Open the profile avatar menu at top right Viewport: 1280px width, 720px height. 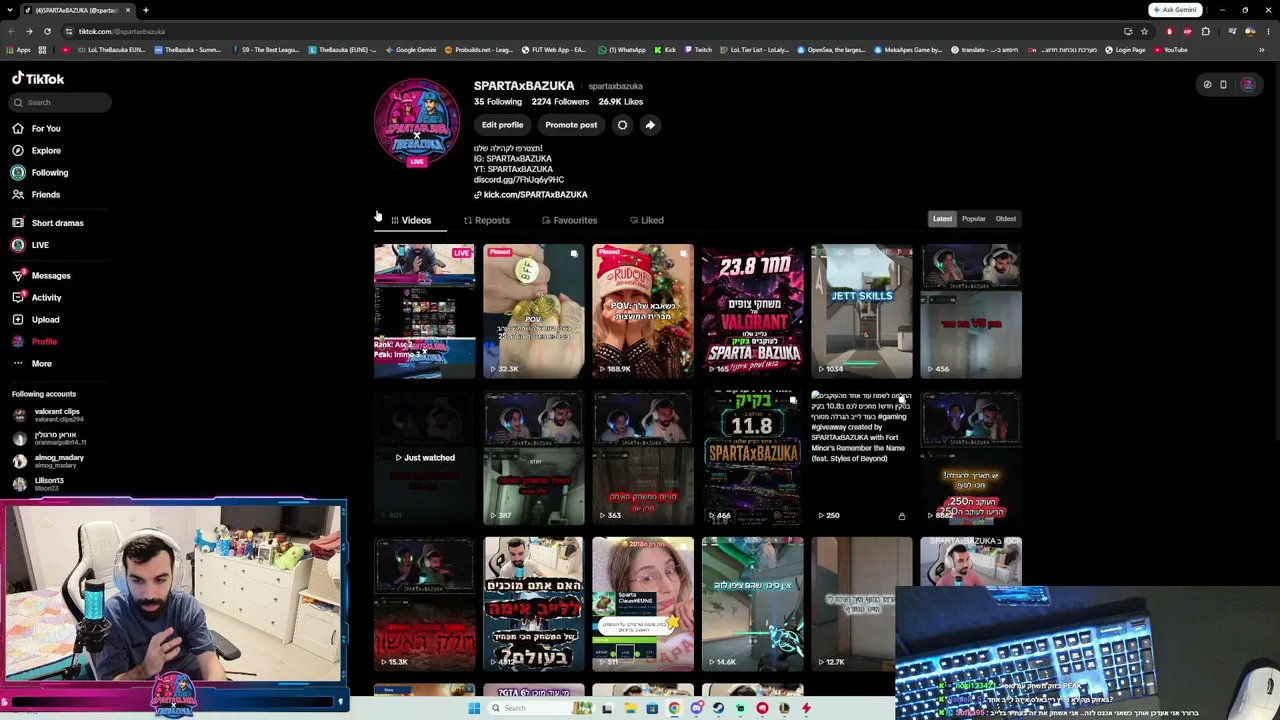(1247, 85)
